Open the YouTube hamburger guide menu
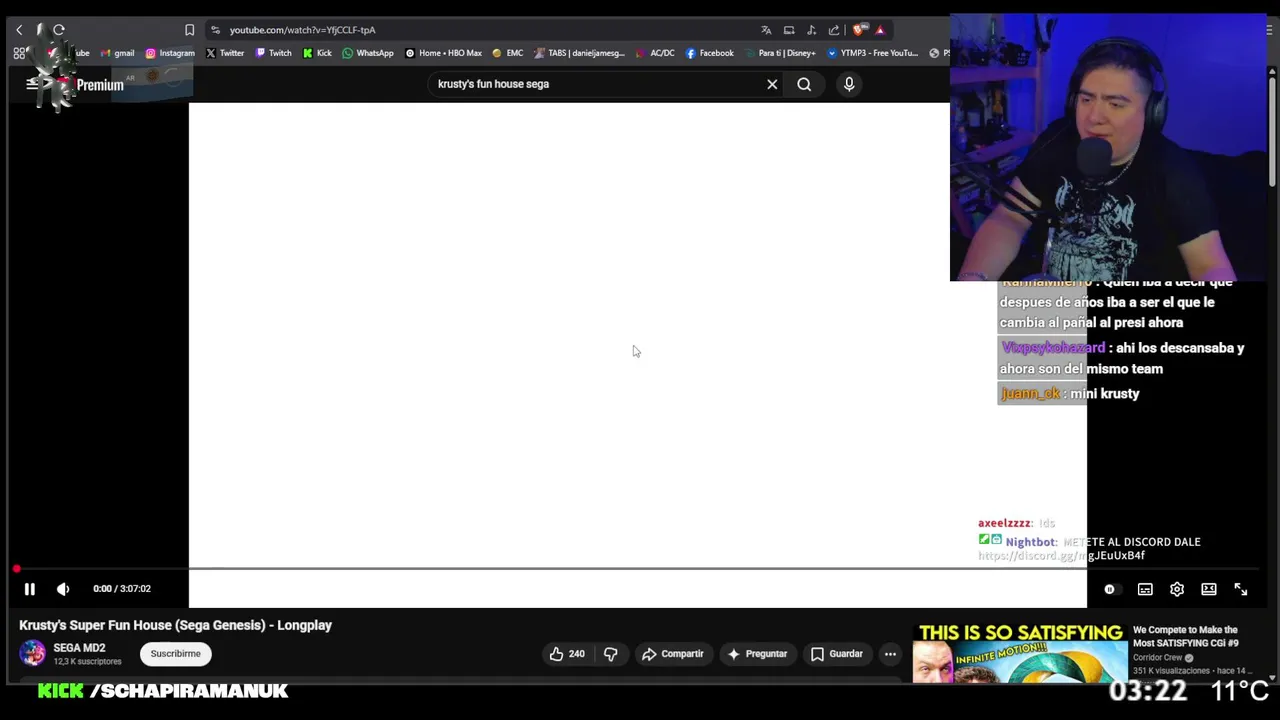 pyautogui.click(x=32, y=85)
